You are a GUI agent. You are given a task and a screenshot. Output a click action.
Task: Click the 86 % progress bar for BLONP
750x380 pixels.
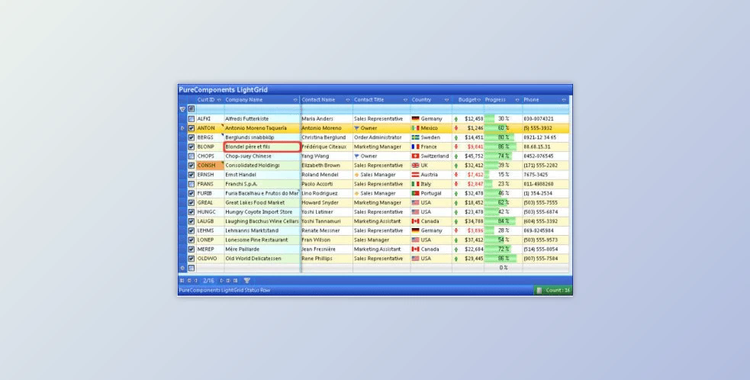503,147
